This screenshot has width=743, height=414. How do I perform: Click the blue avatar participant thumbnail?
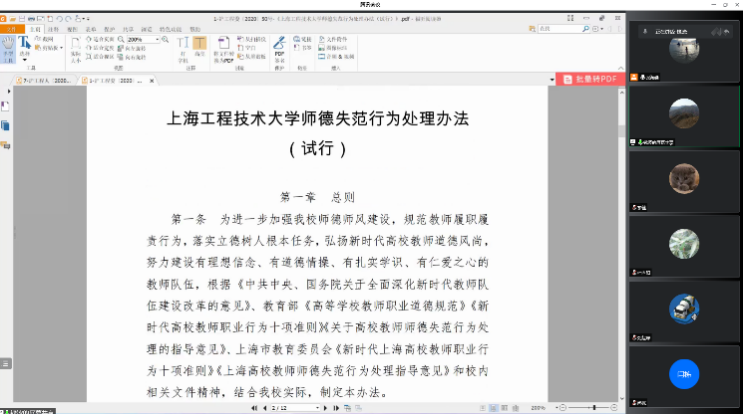pyautogui.click(x=684, y=373)
